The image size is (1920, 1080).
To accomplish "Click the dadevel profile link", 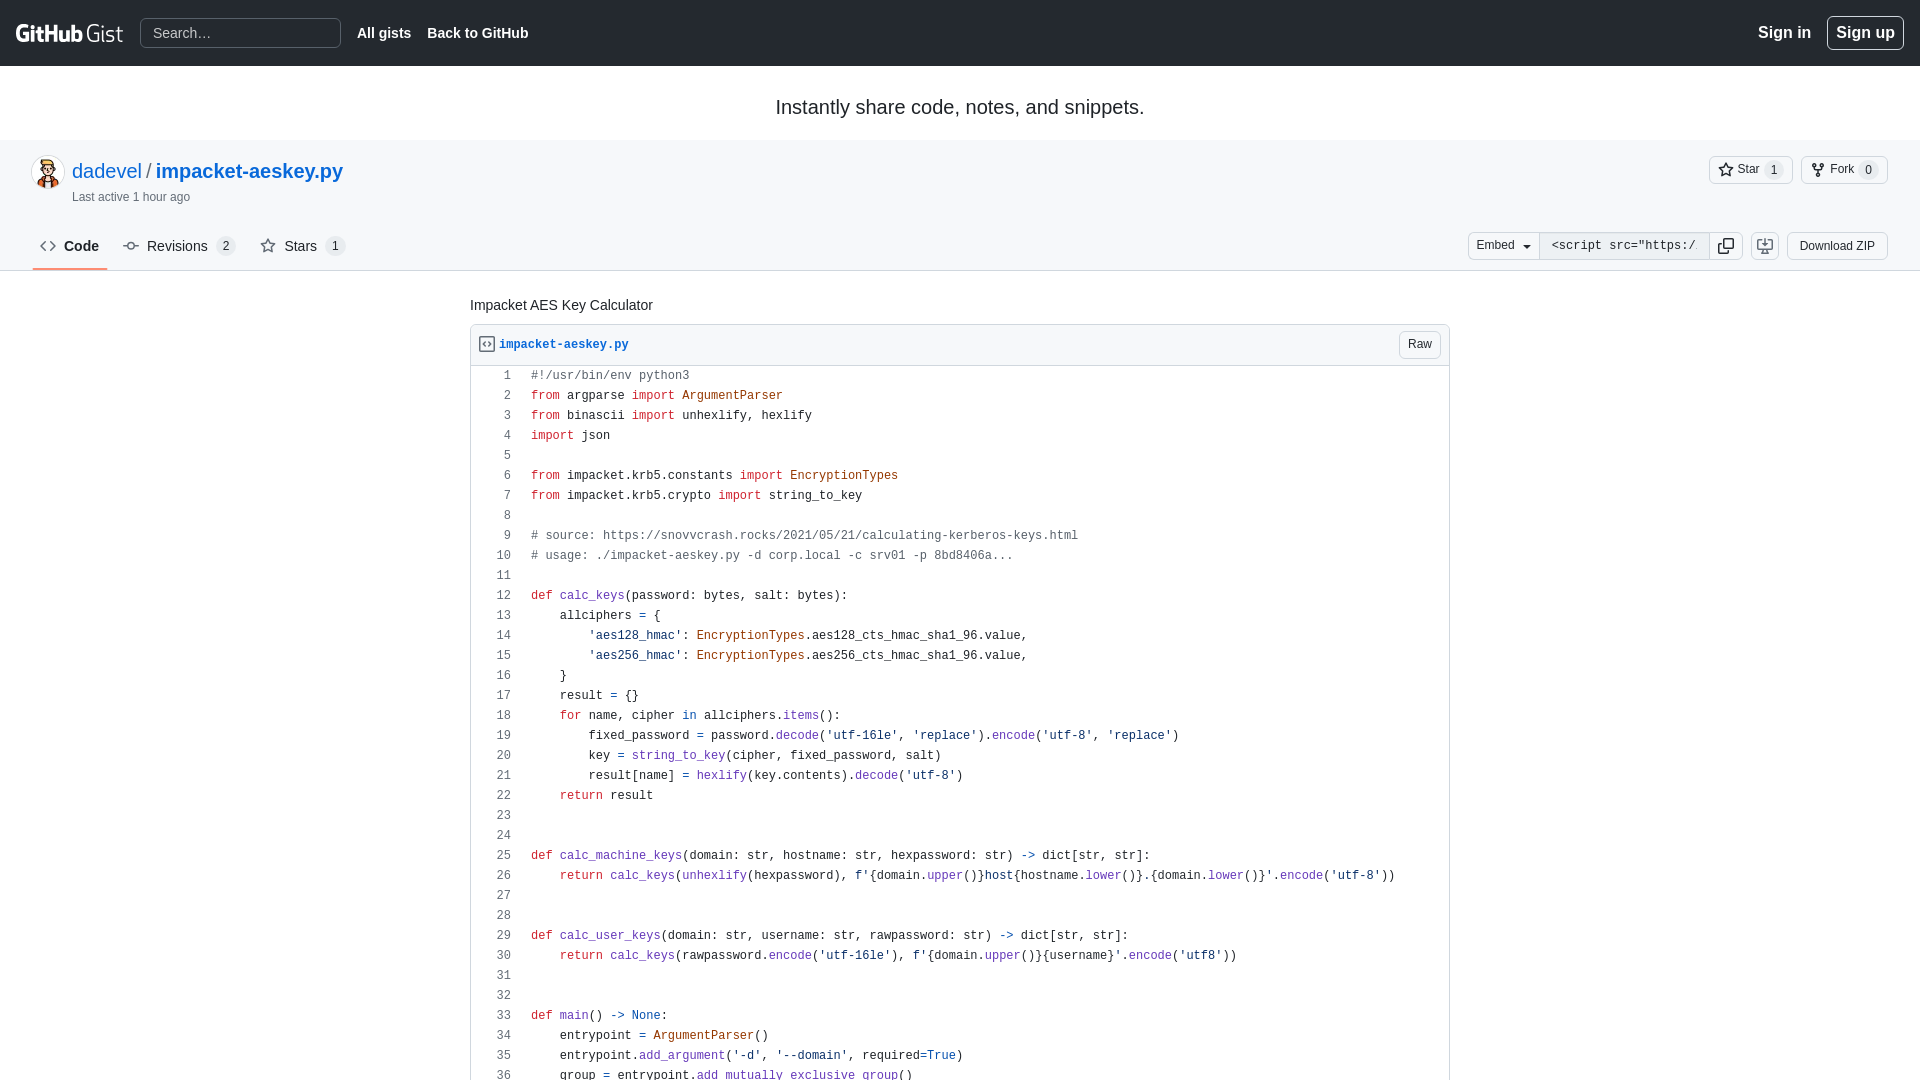I will pyautogui.click(x=105, y=170).
